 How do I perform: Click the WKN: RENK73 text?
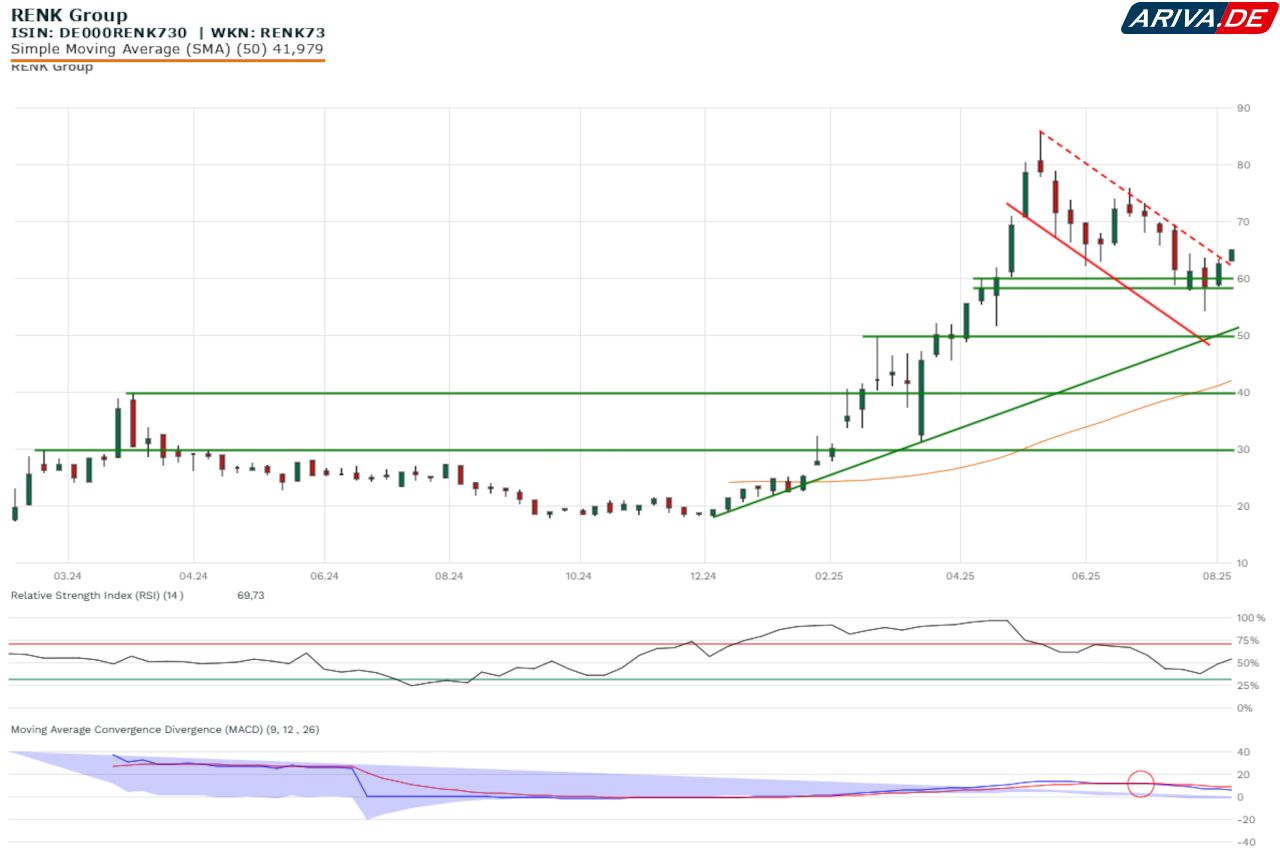(268, 33)
